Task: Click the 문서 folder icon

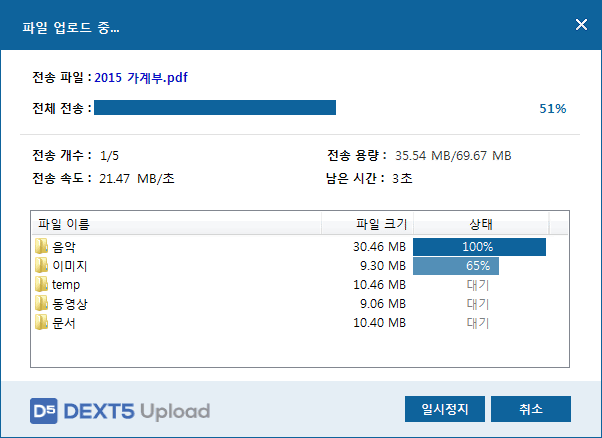Action: (x=41, y=323)
